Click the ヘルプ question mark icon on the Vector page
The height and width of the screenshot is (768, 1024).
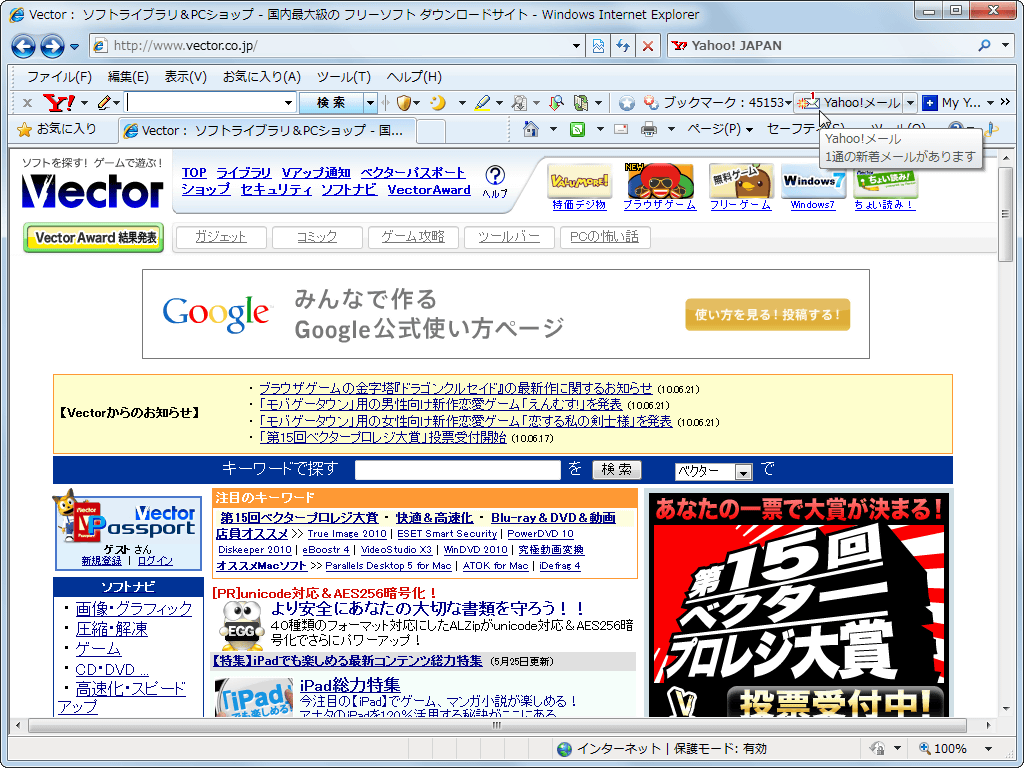coord(495,175)
